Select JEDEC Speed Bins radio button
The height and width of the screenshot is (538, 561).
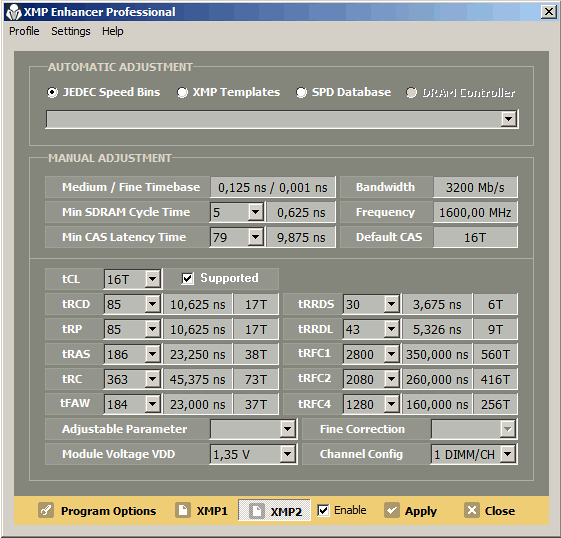[x=52, y=93]
